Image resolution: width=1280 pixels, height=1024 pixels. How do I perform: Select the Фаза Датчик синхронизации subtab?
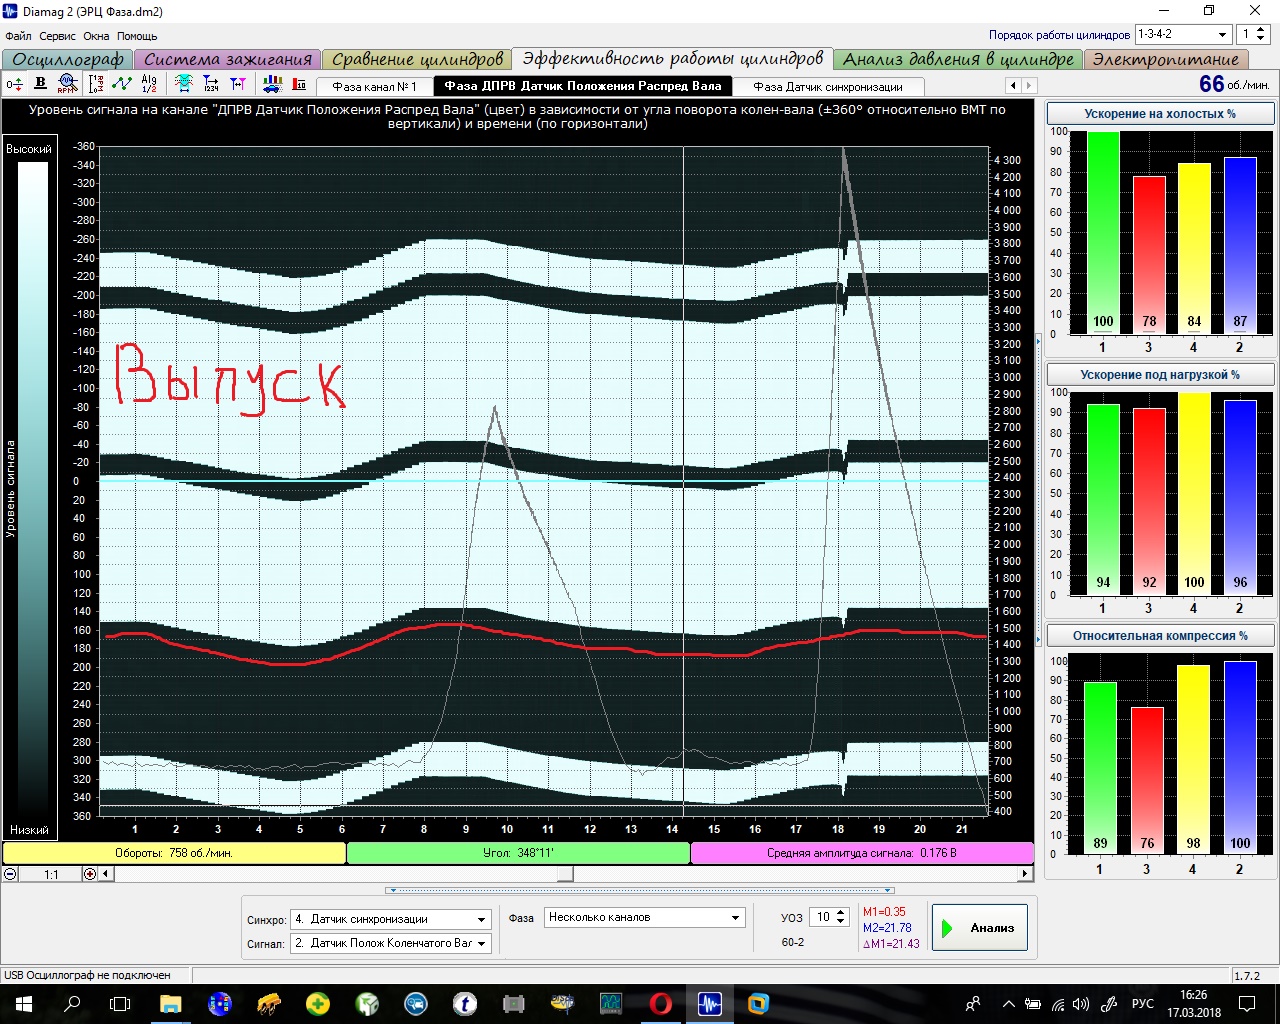tap(828, 87)
